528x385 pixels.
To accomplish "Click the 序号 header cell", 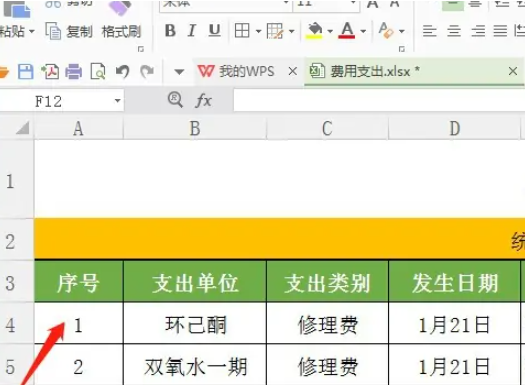I will [x=79, y=282].
